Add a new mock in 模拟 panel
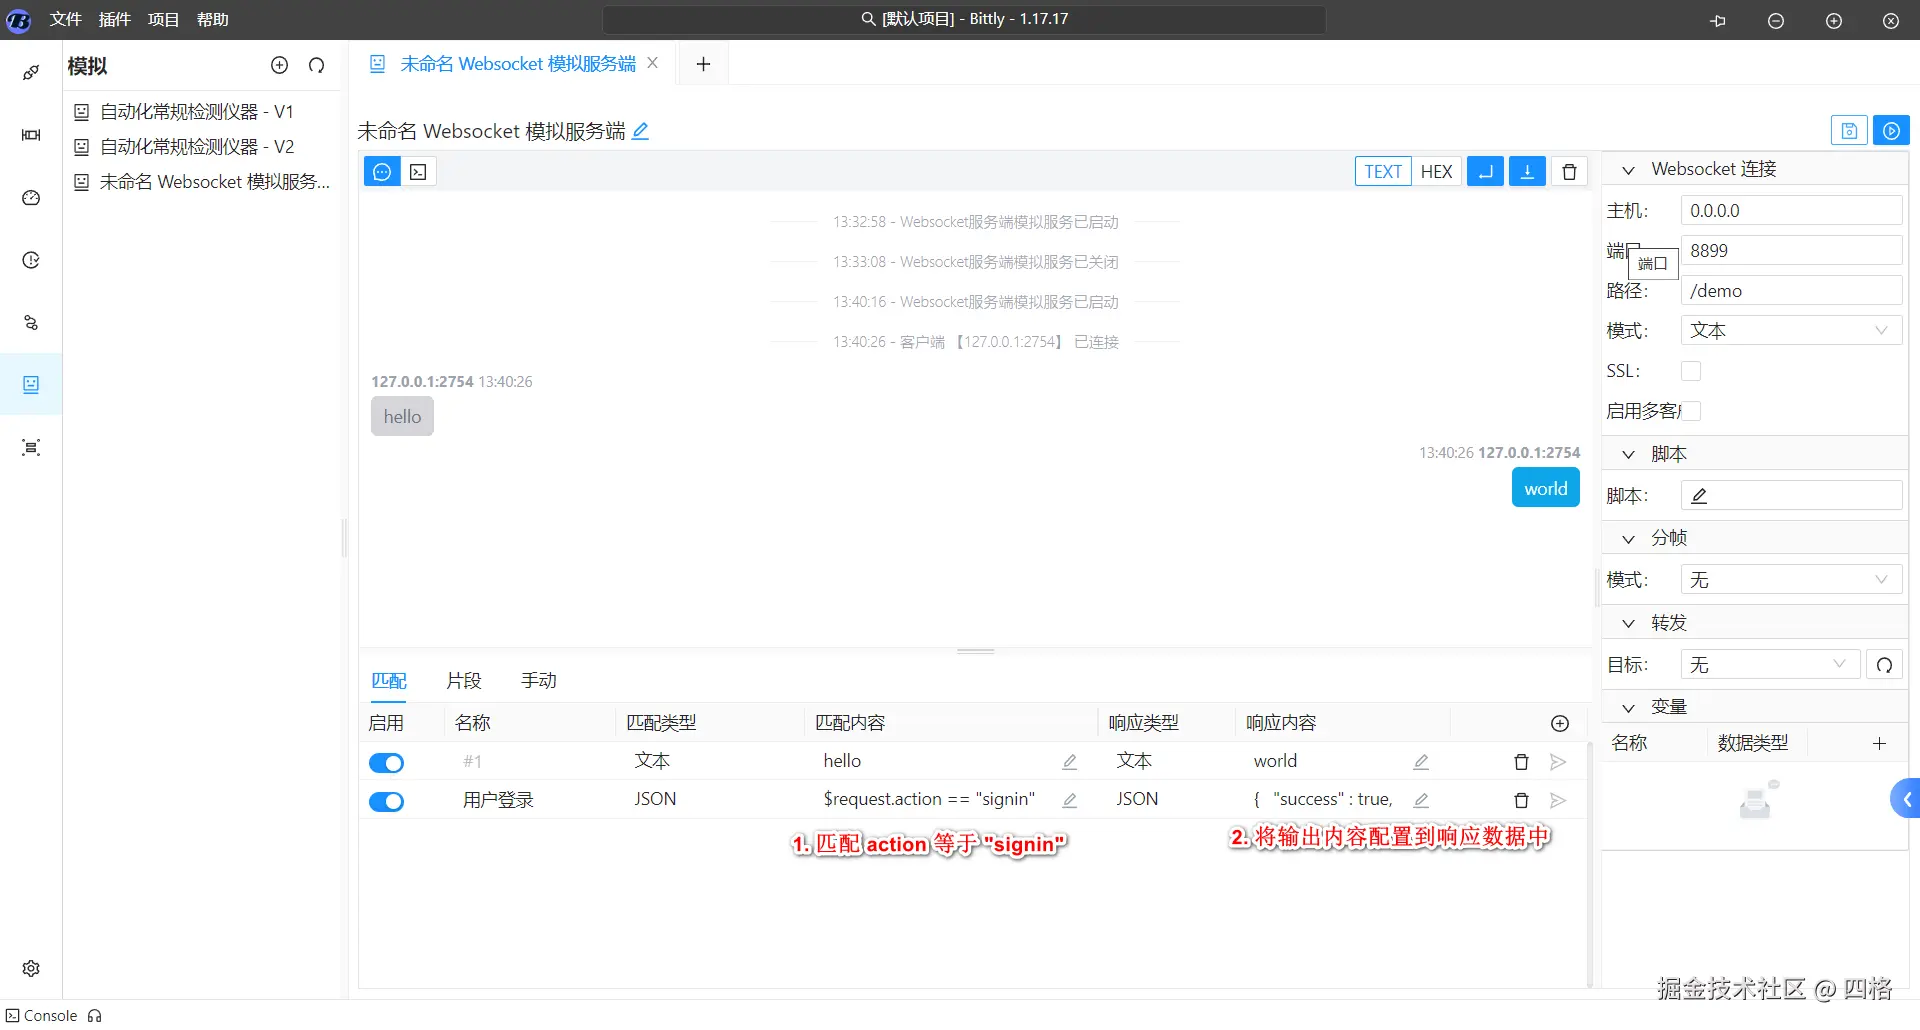 pyautogui.click(x=279, y=65)
